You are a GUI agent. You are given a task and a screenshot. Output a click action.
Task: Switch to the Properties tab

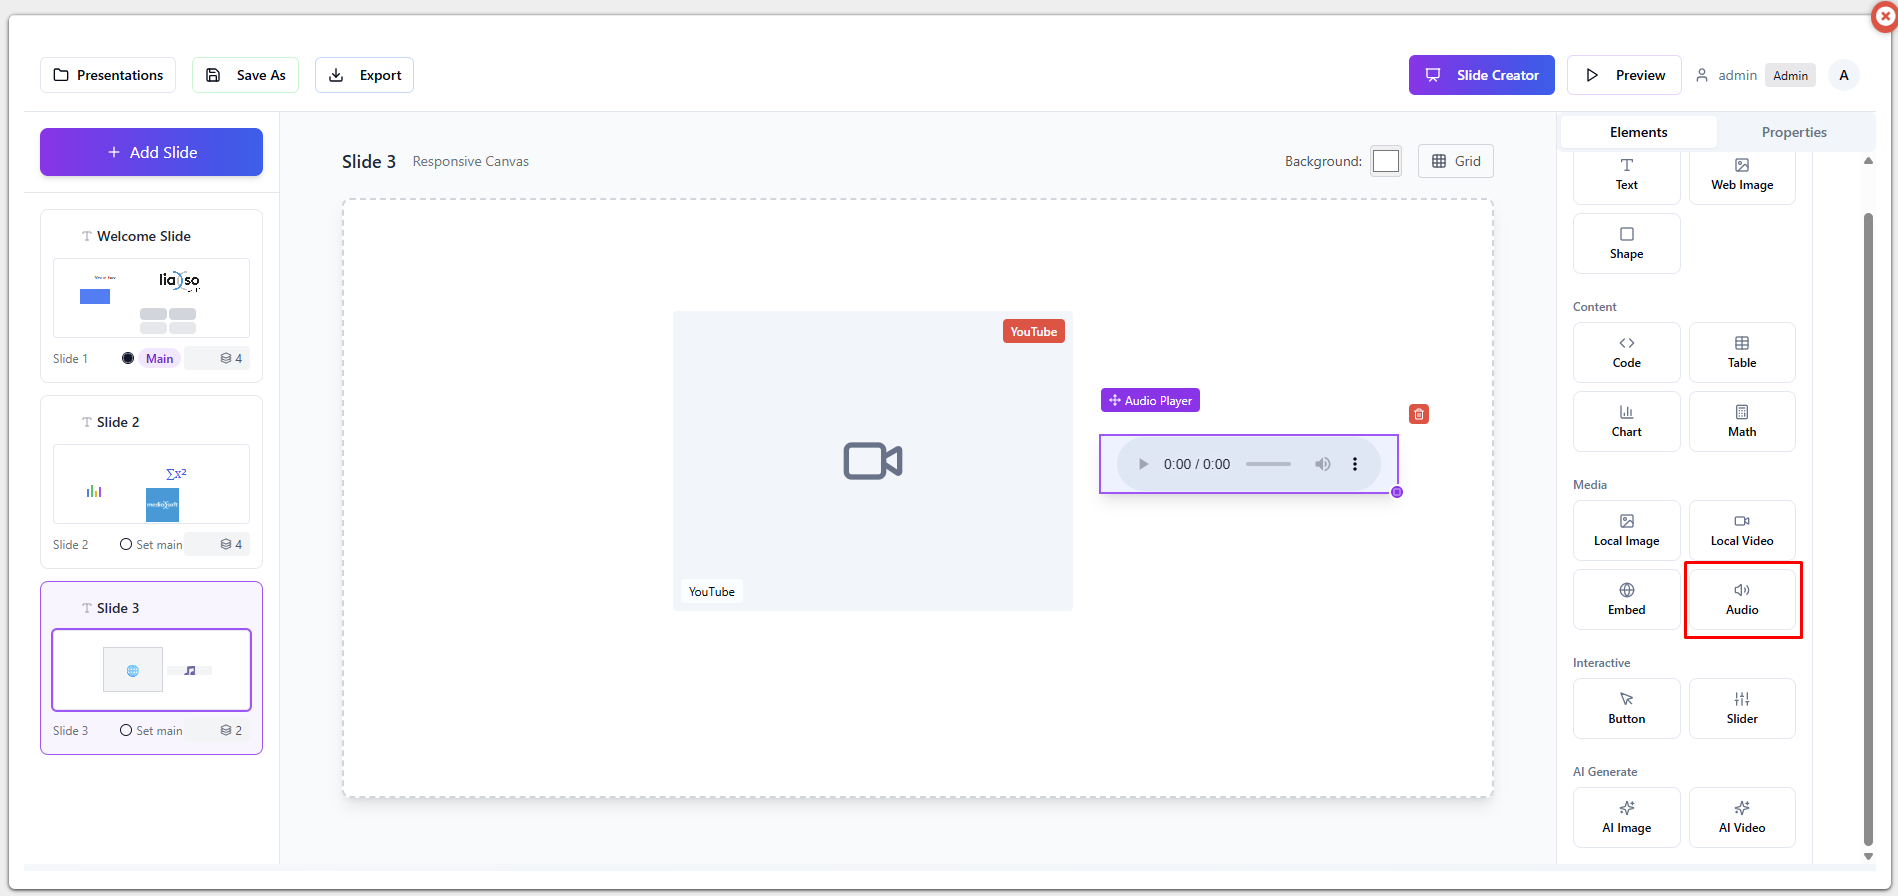tap(1793, 132)
